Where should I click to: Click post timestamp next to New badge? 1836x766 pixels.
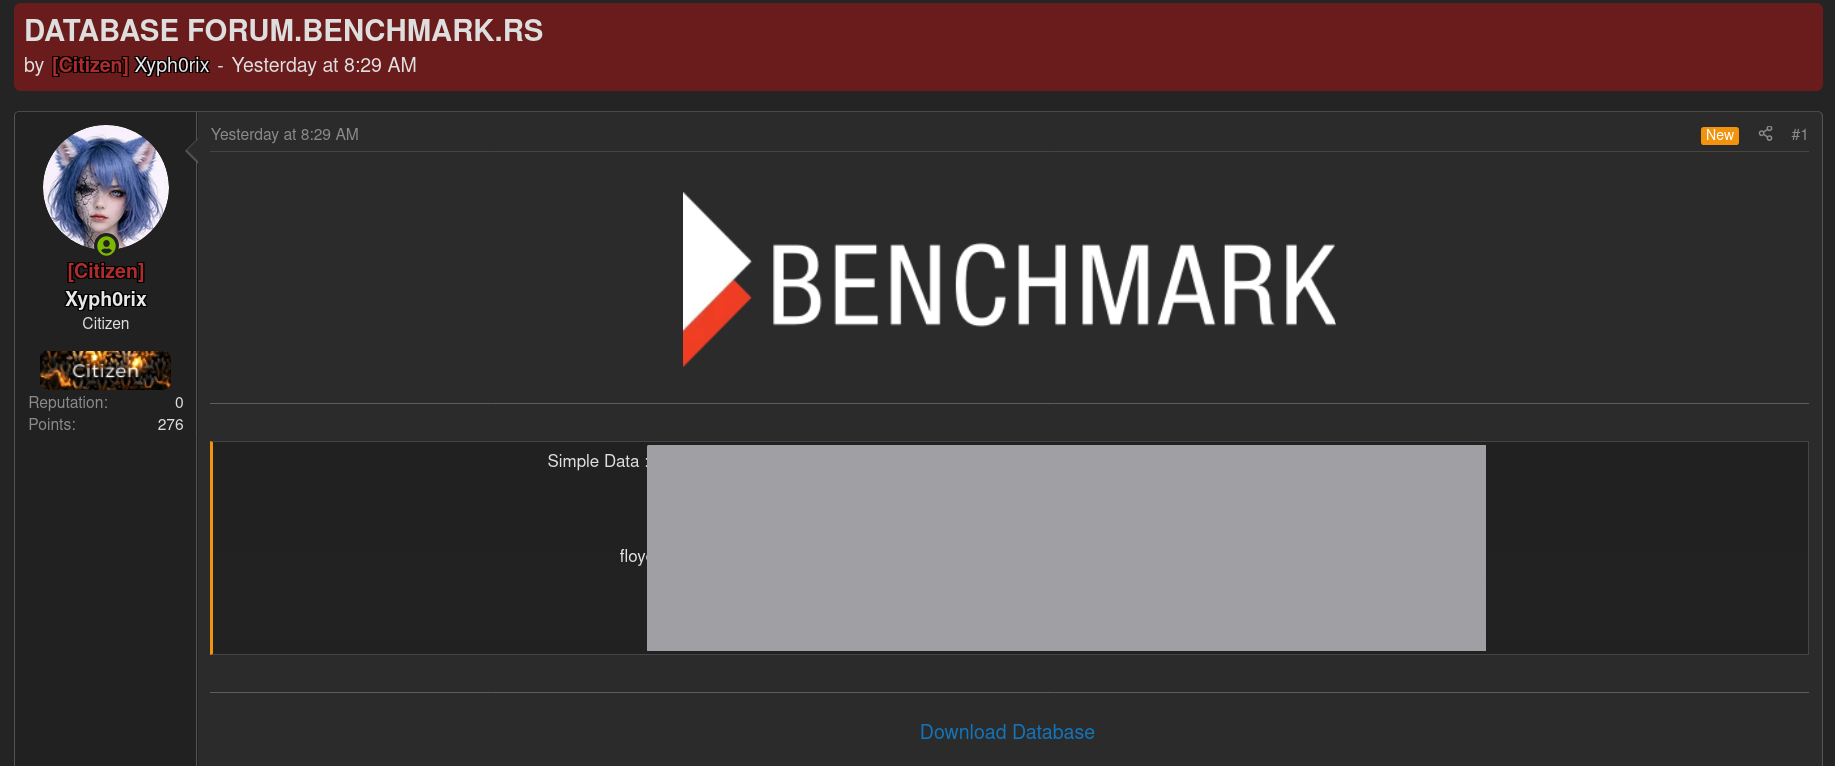pyautogui.click(x=285, y=134)
